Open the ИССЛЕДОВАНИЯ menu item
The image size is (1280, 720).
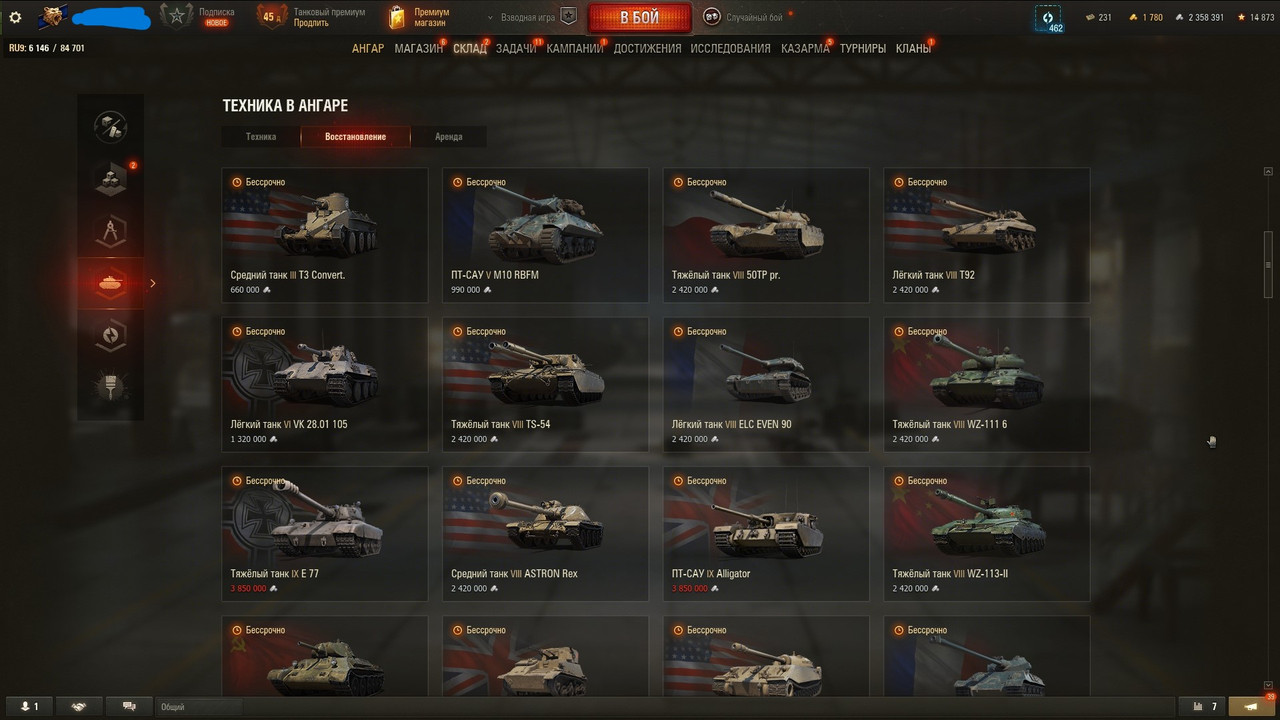730,48
